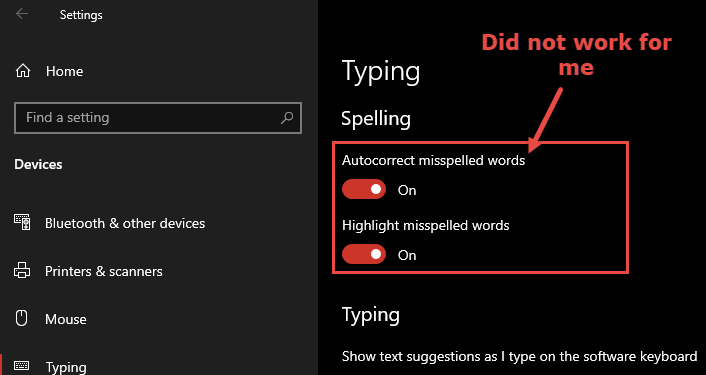The height and width of the screenshot is (375, 706).
Task: Turn off the Highlight misspelled words switch
Action: pyautogui.click(x=364, y=254)
